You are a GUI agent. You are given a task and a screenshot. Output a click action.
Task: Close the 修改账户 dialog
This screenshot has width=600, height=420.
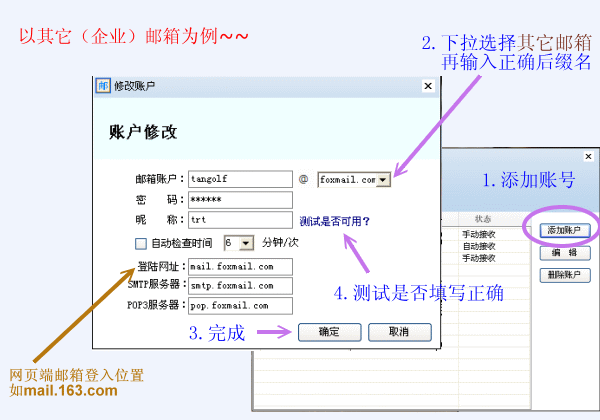point(428,86)
